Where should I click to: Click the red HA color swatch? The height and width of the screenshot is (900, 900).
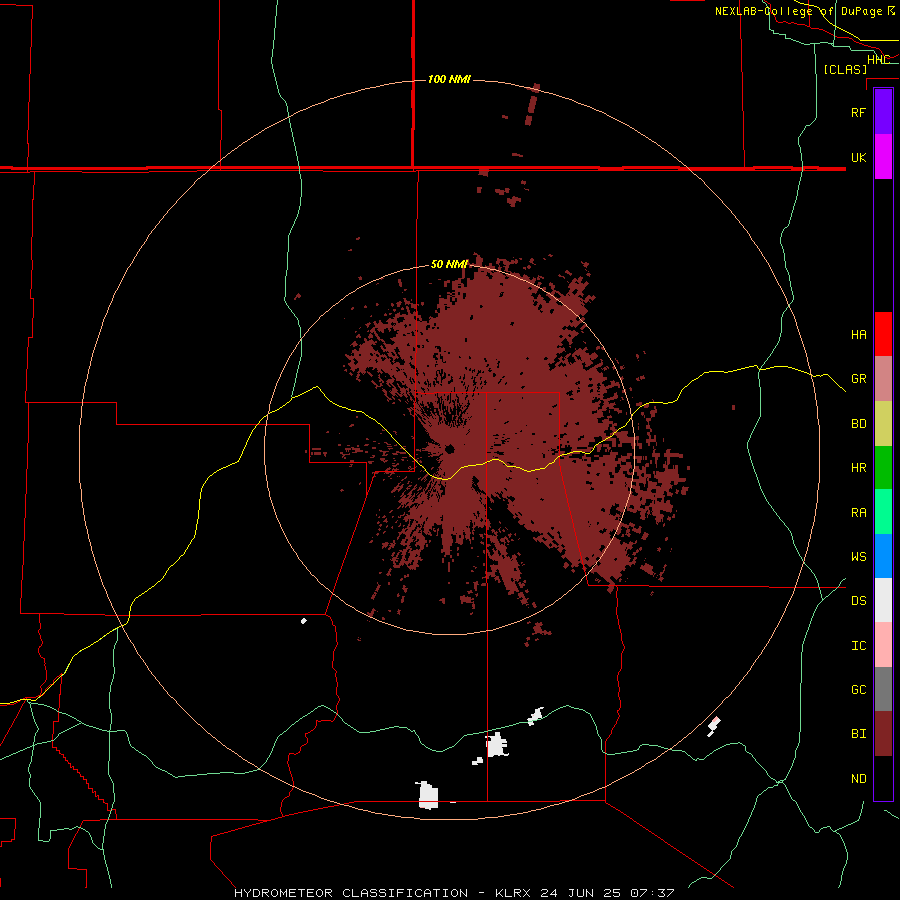pyautogui.click(x=883, y=334)
